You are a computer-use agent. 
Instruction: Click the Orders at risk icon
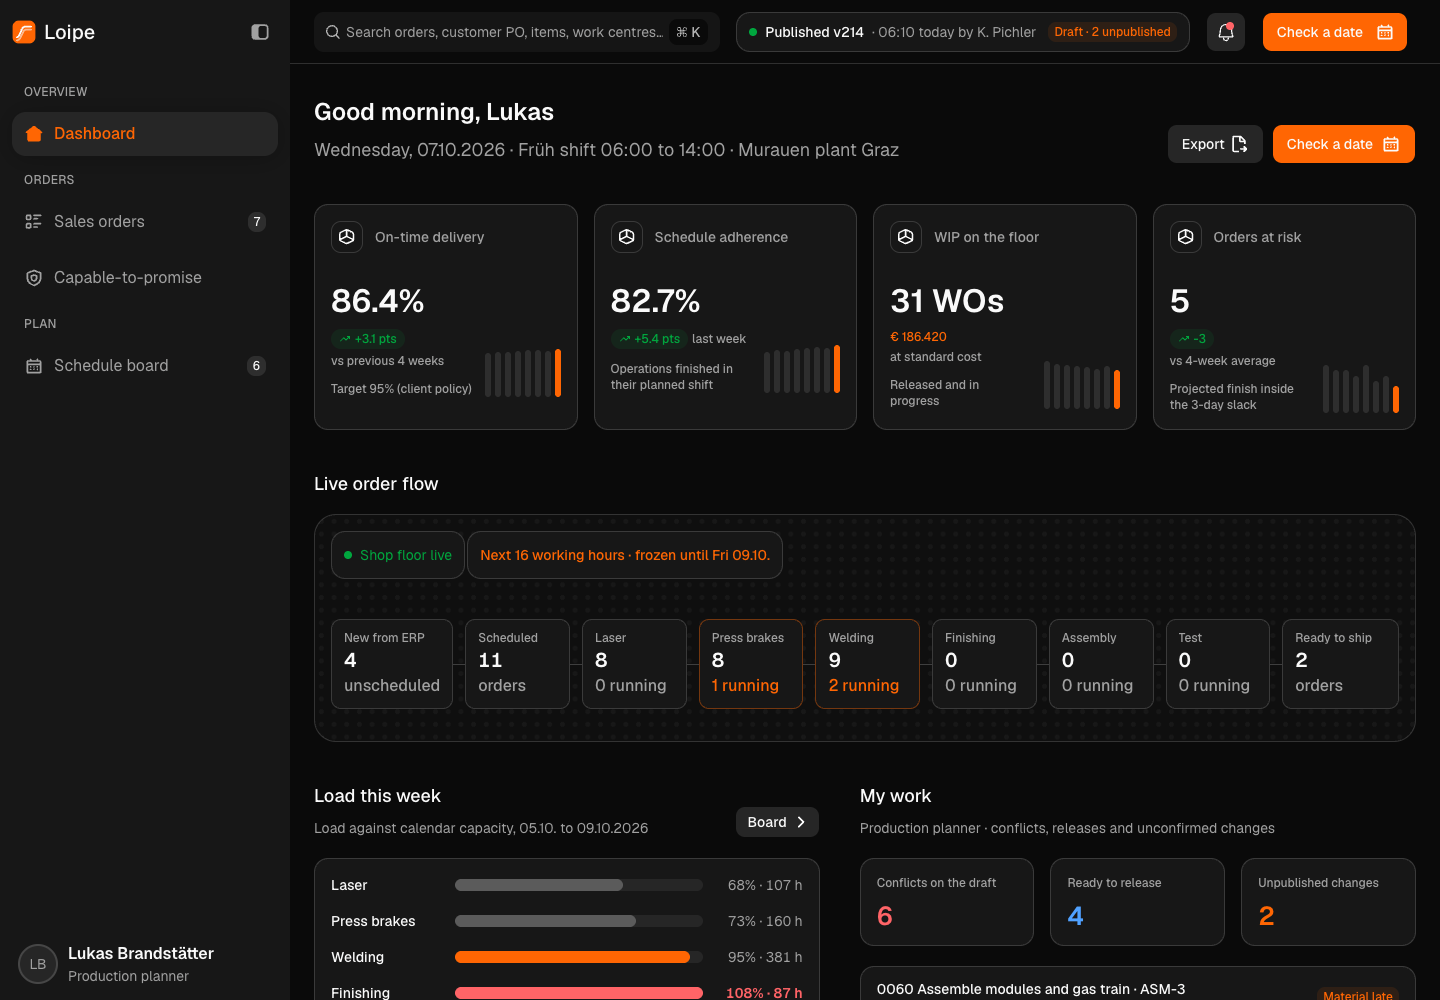[1186, 237]
